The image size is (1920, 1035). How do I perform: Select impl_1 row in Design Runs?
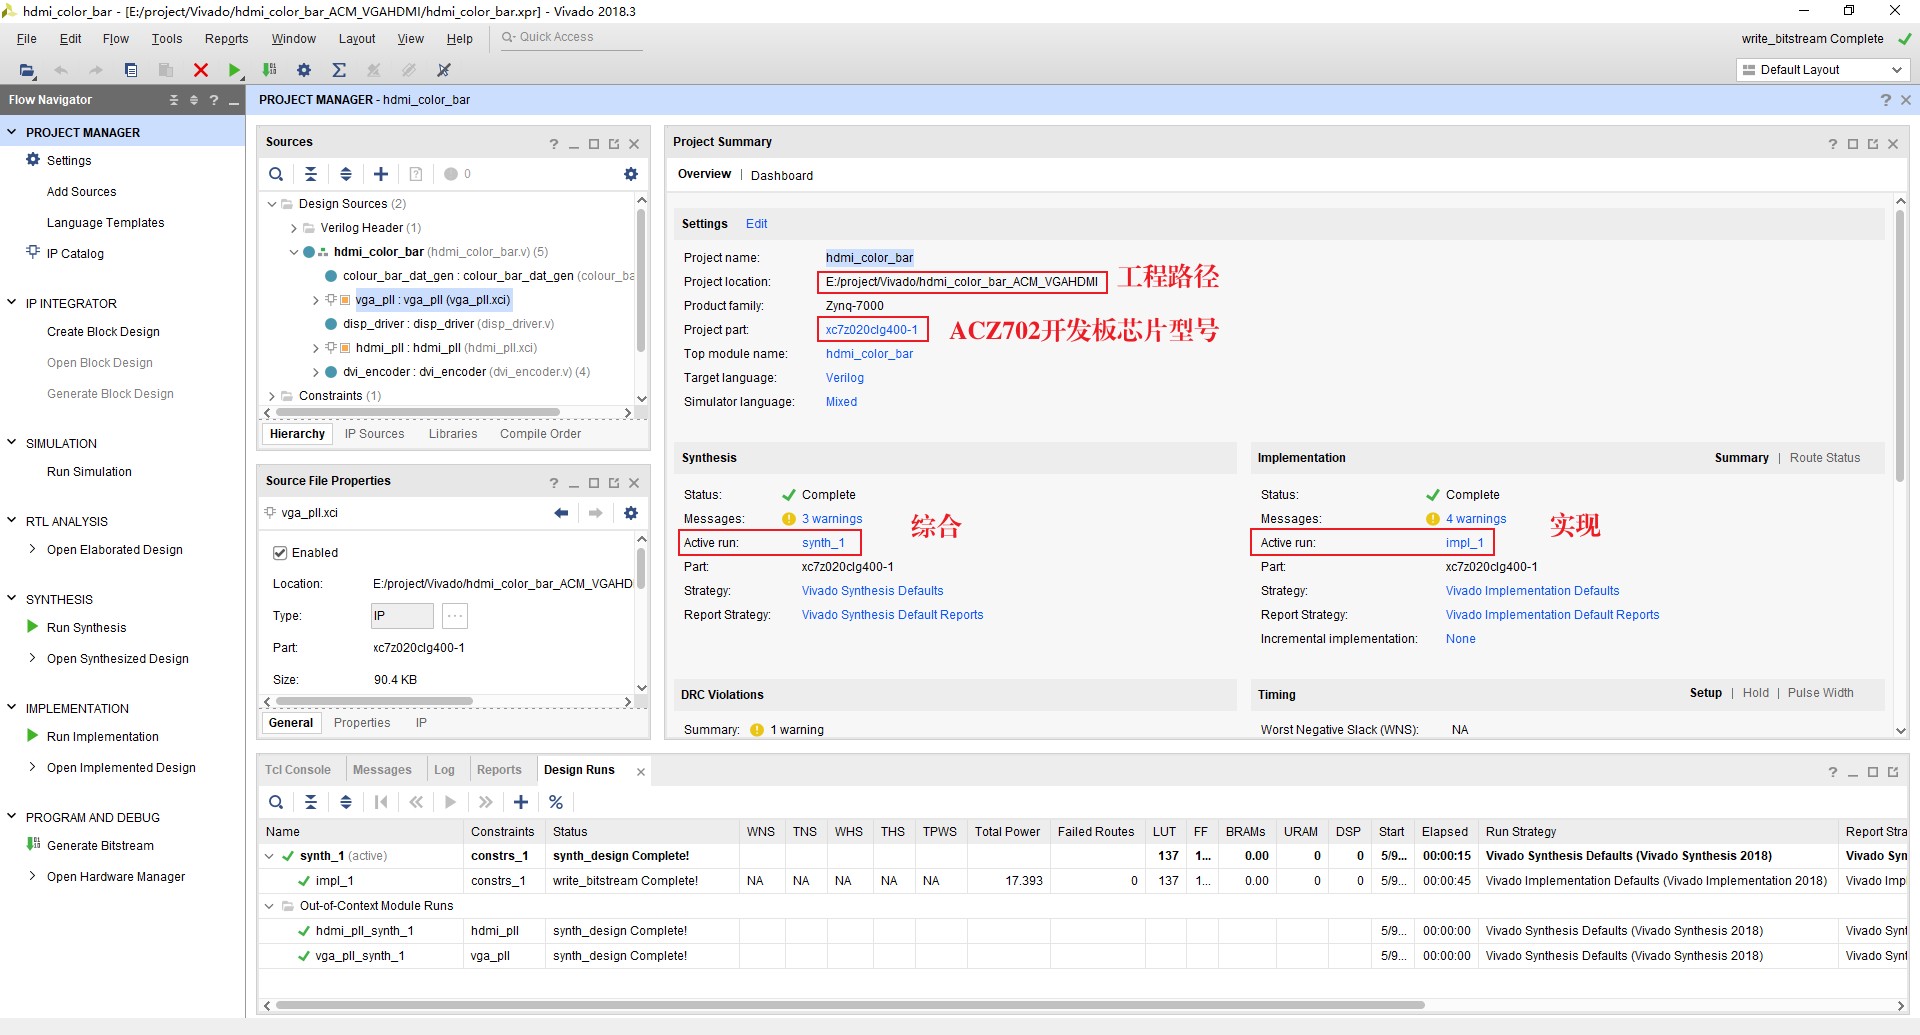pyautogui.click(x=1083, y=881)
